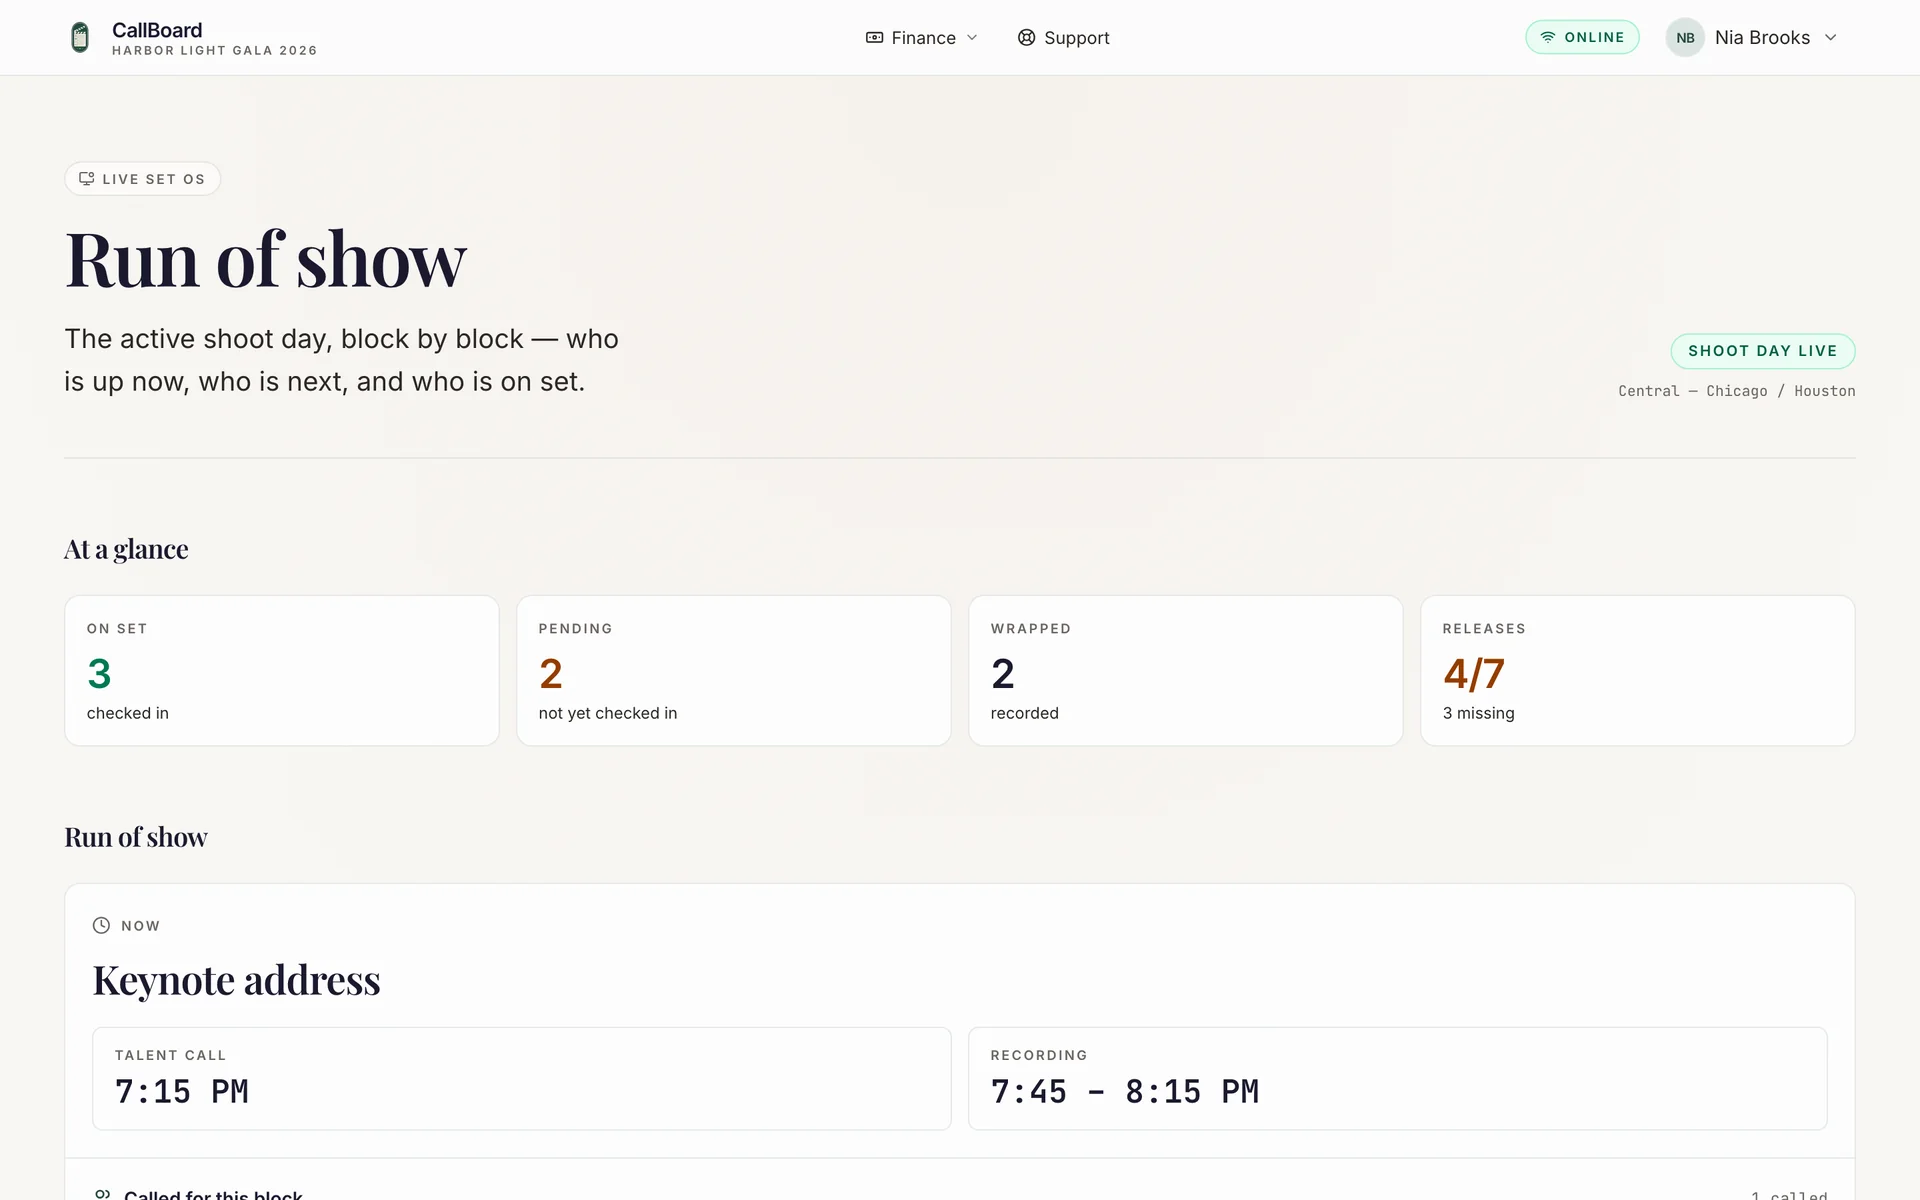Viewport: 1920px width, 1200px height.
Task: Expand the Finance menu chevron
Action: pos(972,38)
